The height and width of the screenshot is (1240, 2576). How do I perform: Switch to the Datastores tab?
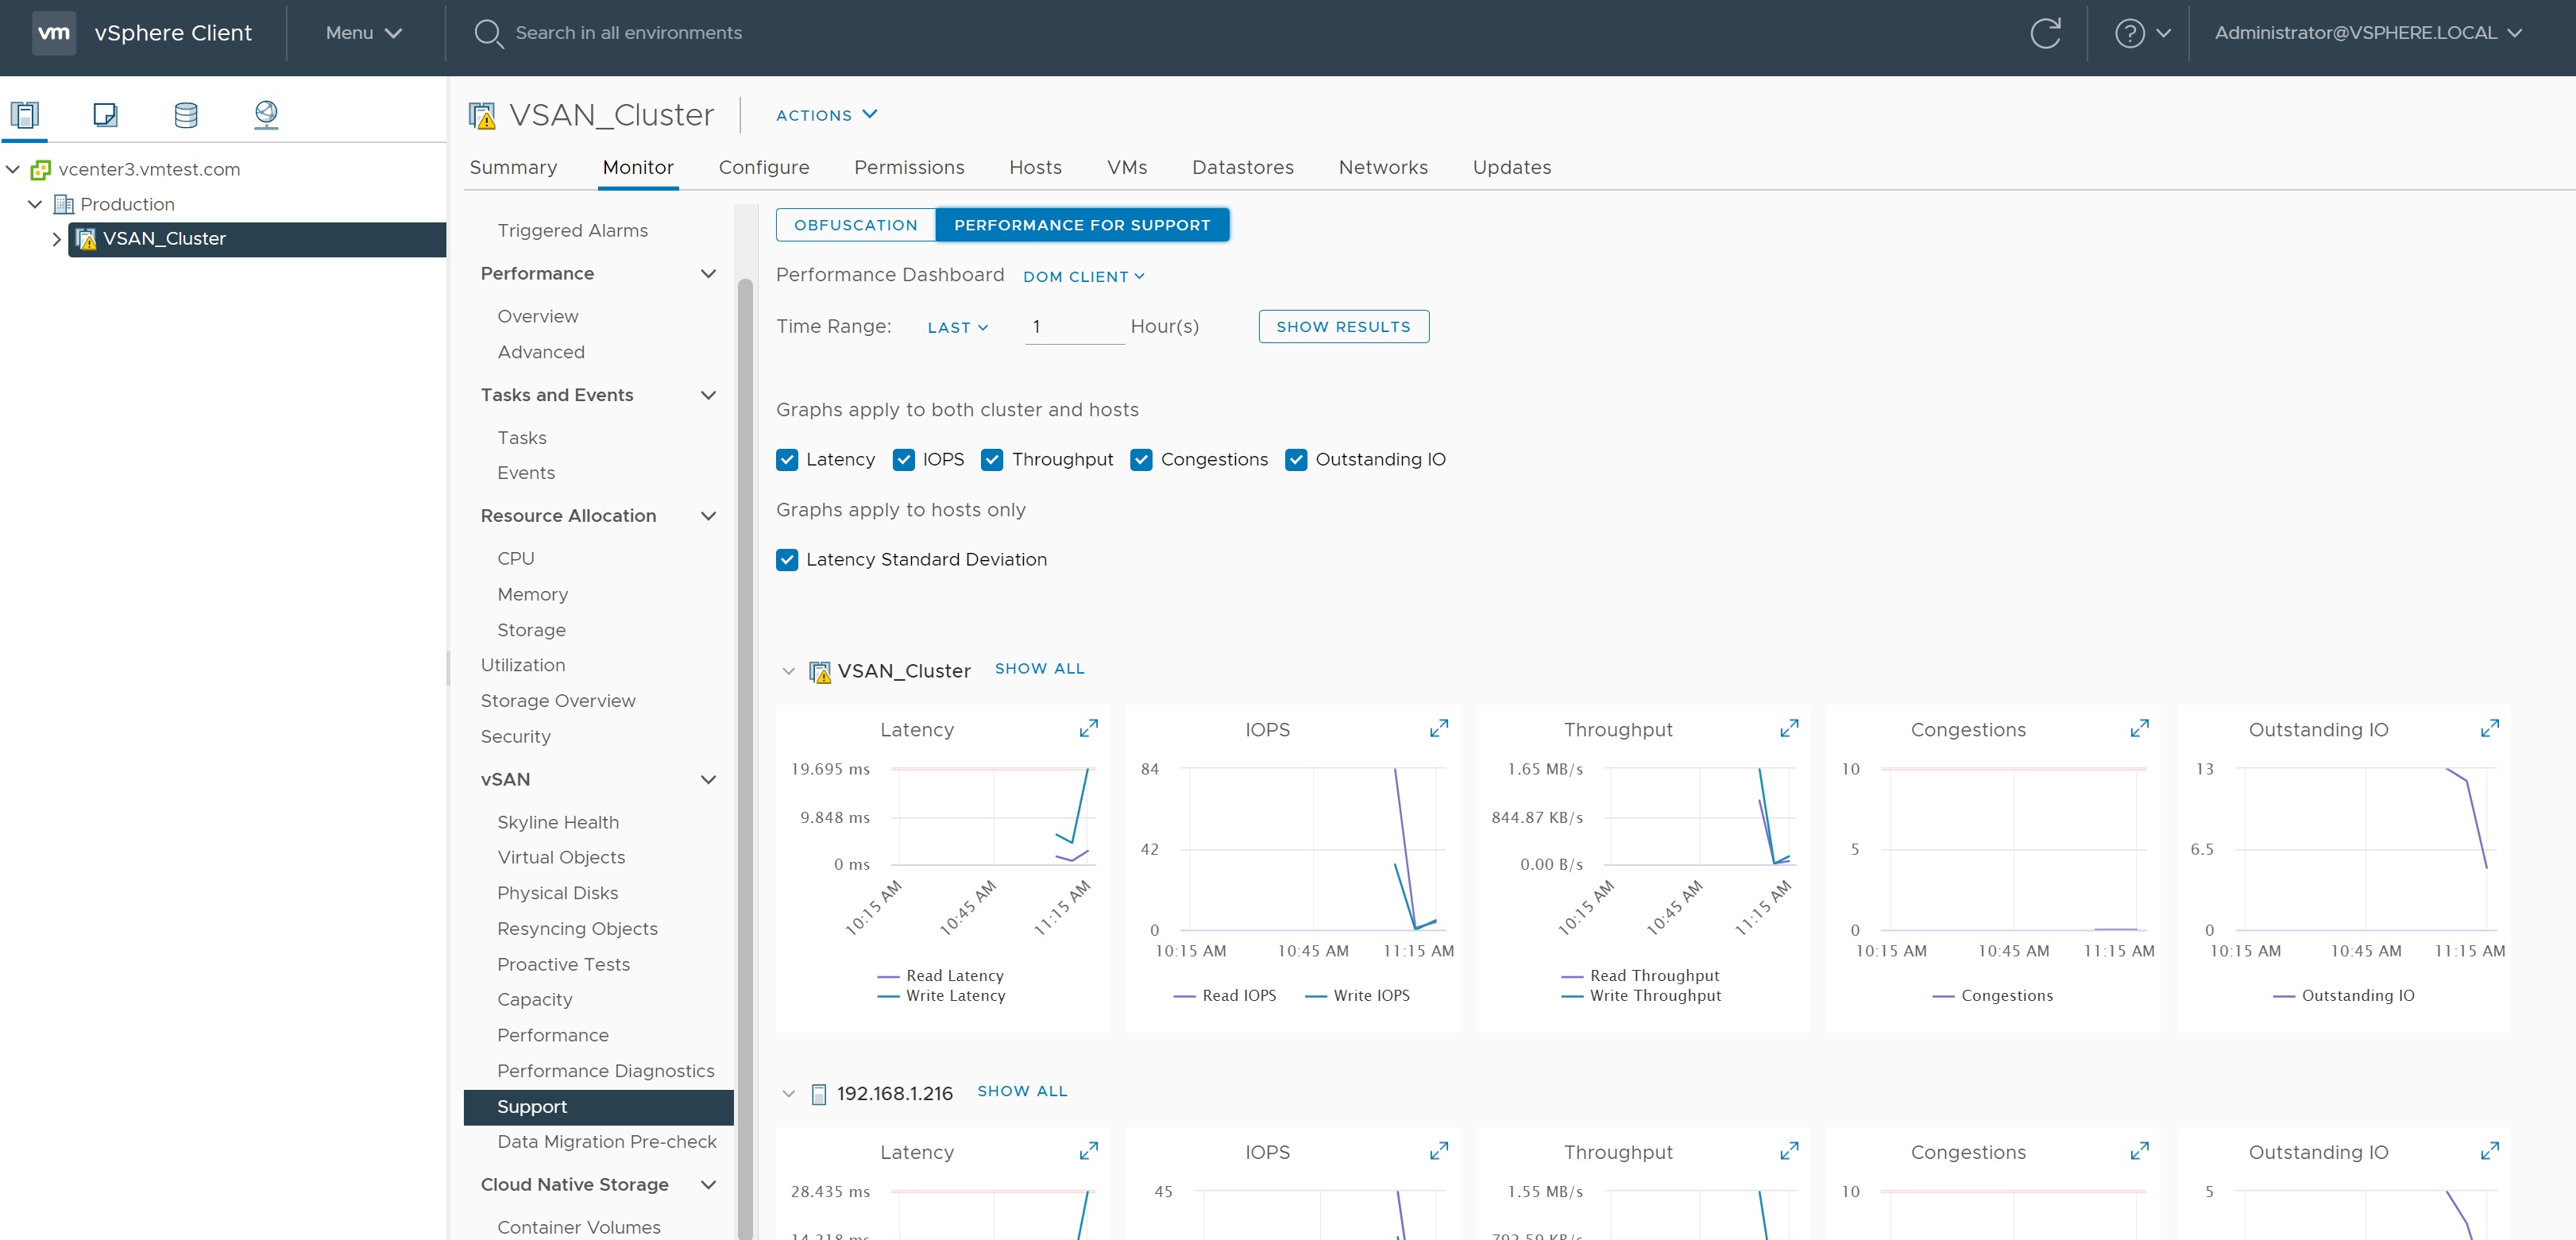point(1242,167)
